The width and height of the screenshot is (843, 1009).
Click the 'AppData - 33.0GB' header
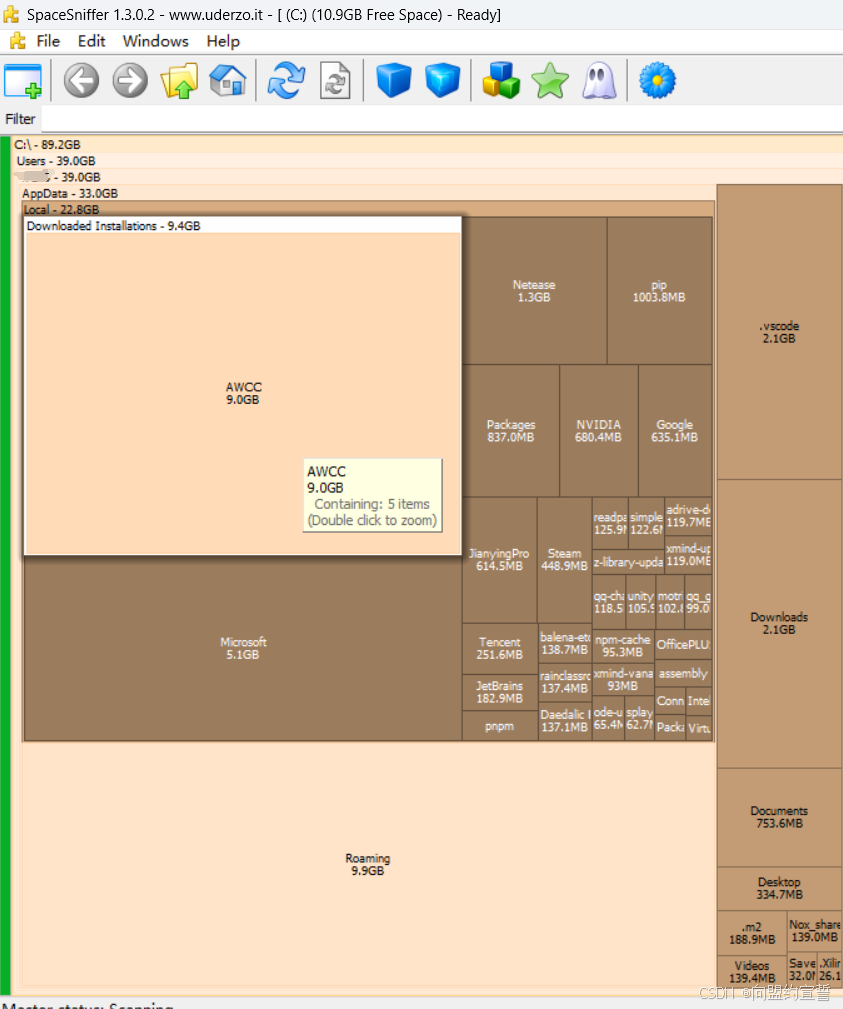click(70, 193)
